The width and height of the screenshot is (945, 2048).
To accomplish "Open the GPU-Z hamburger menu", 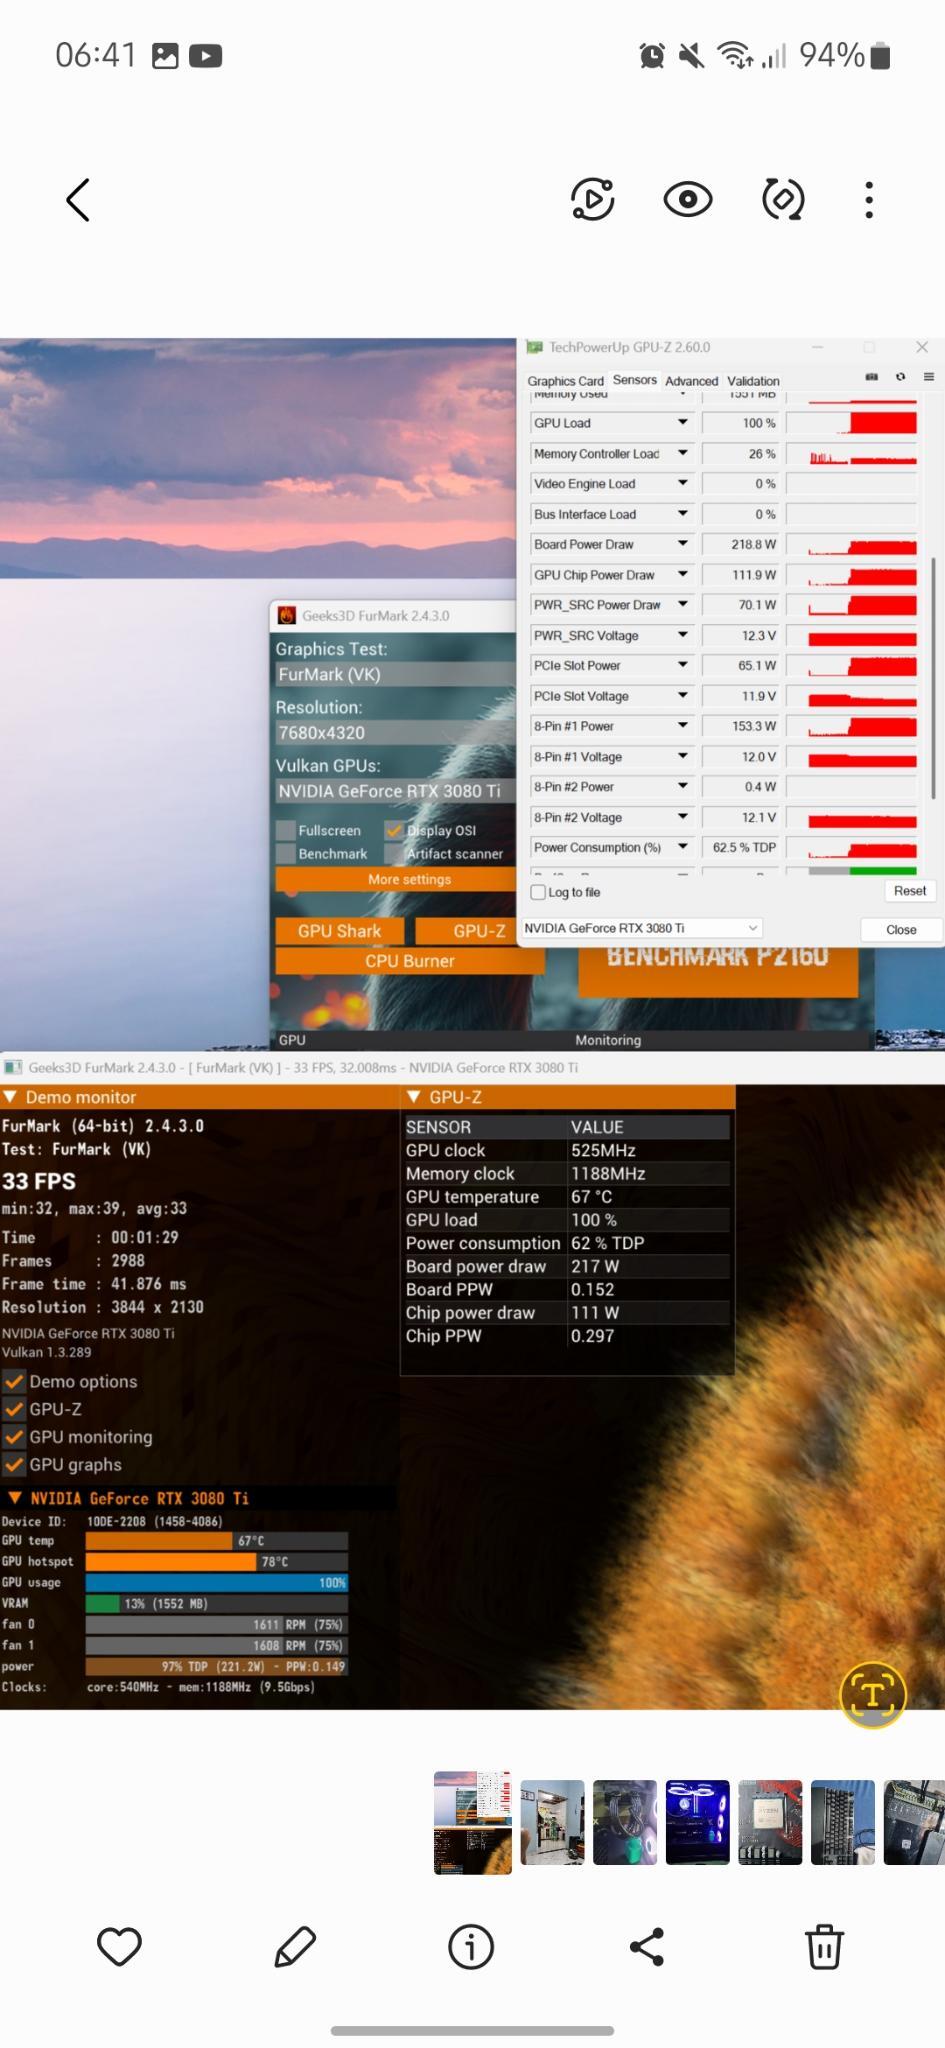I will point(928,377).
